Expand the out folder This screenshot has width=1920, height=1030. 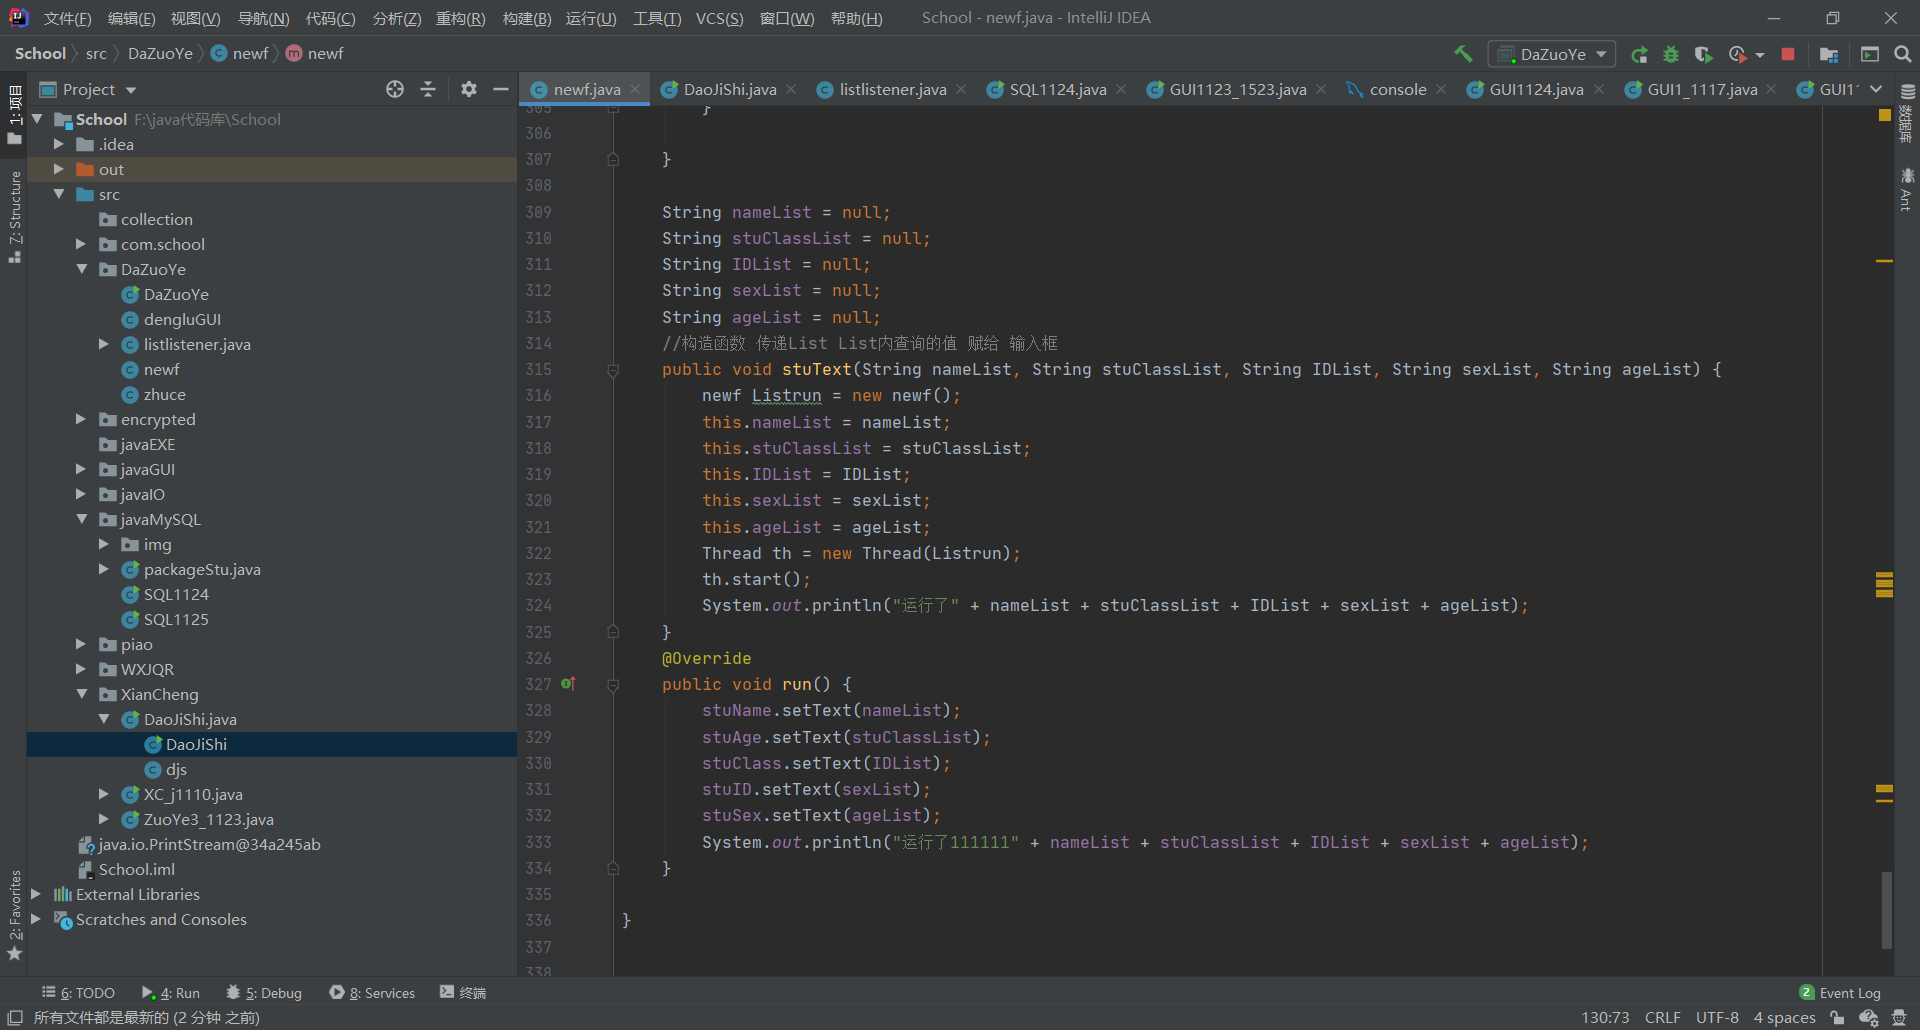(x=59, y=169)
